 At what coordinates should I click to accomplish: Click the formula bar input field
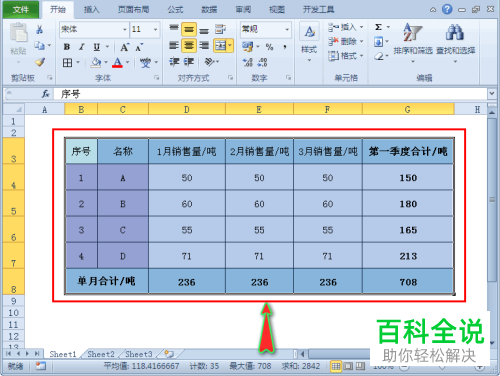pos(270,94)
